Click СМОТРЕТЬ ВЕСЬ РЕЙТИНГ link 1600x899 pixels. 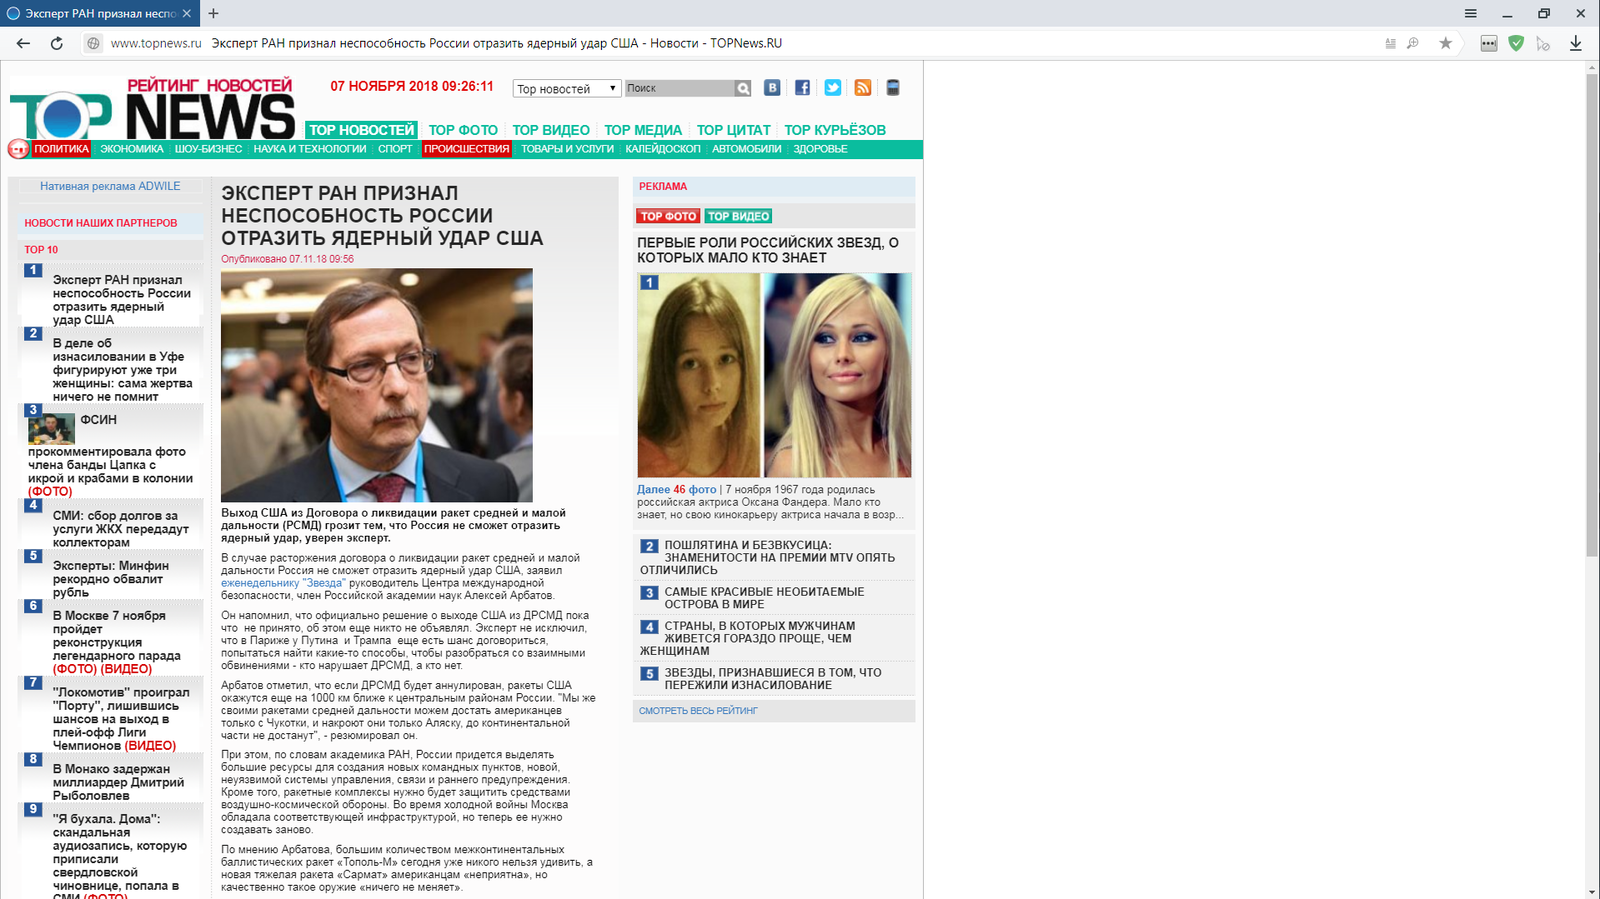tap(698, 711)
